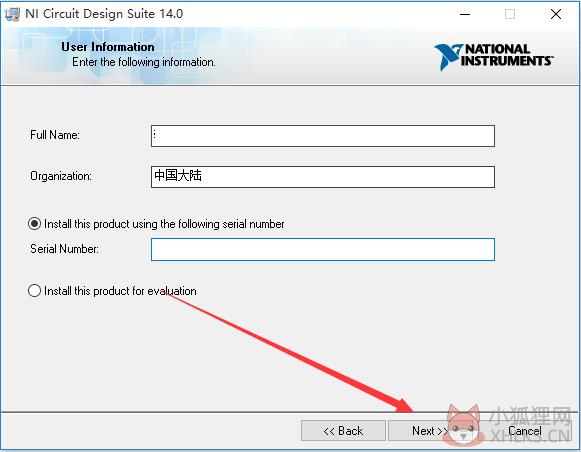581x452 pixels.
Task: Choose the install for evaluation radio button
Action: pyautogui.click(x=34, y=290)
